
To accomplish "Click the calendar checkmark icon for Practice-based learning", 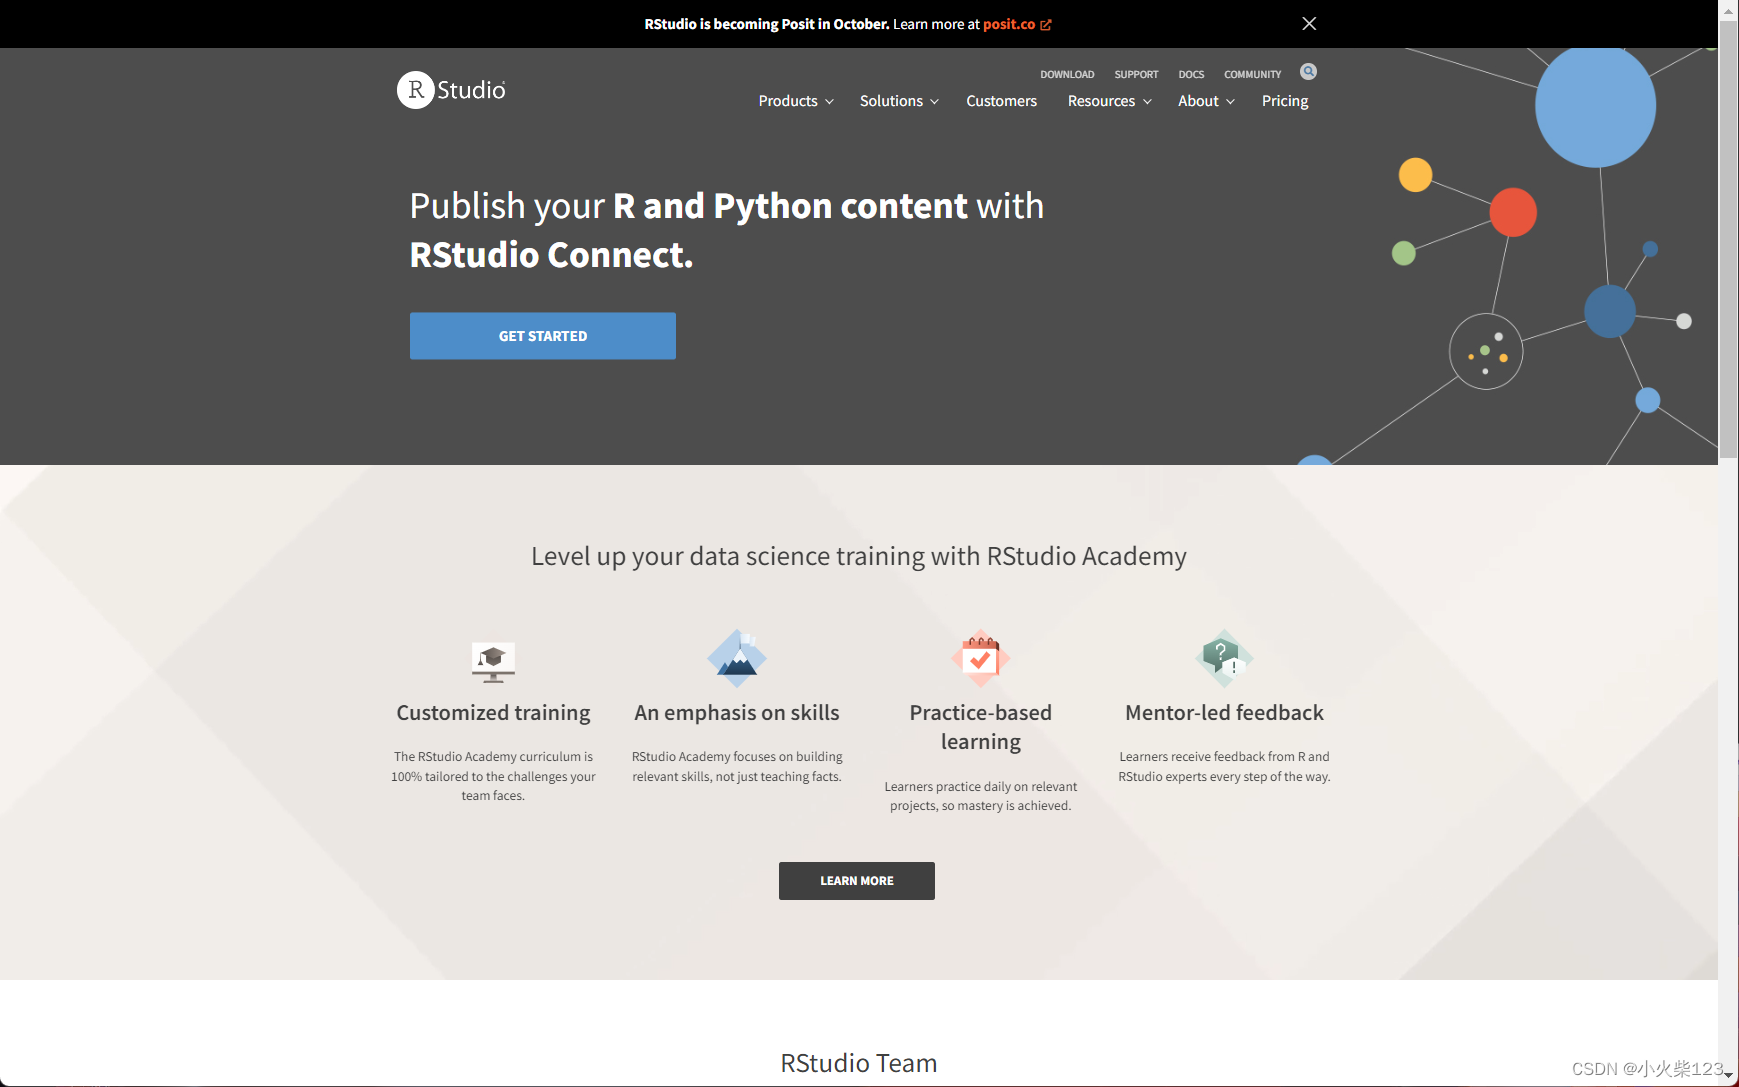I will pos(981,658).
